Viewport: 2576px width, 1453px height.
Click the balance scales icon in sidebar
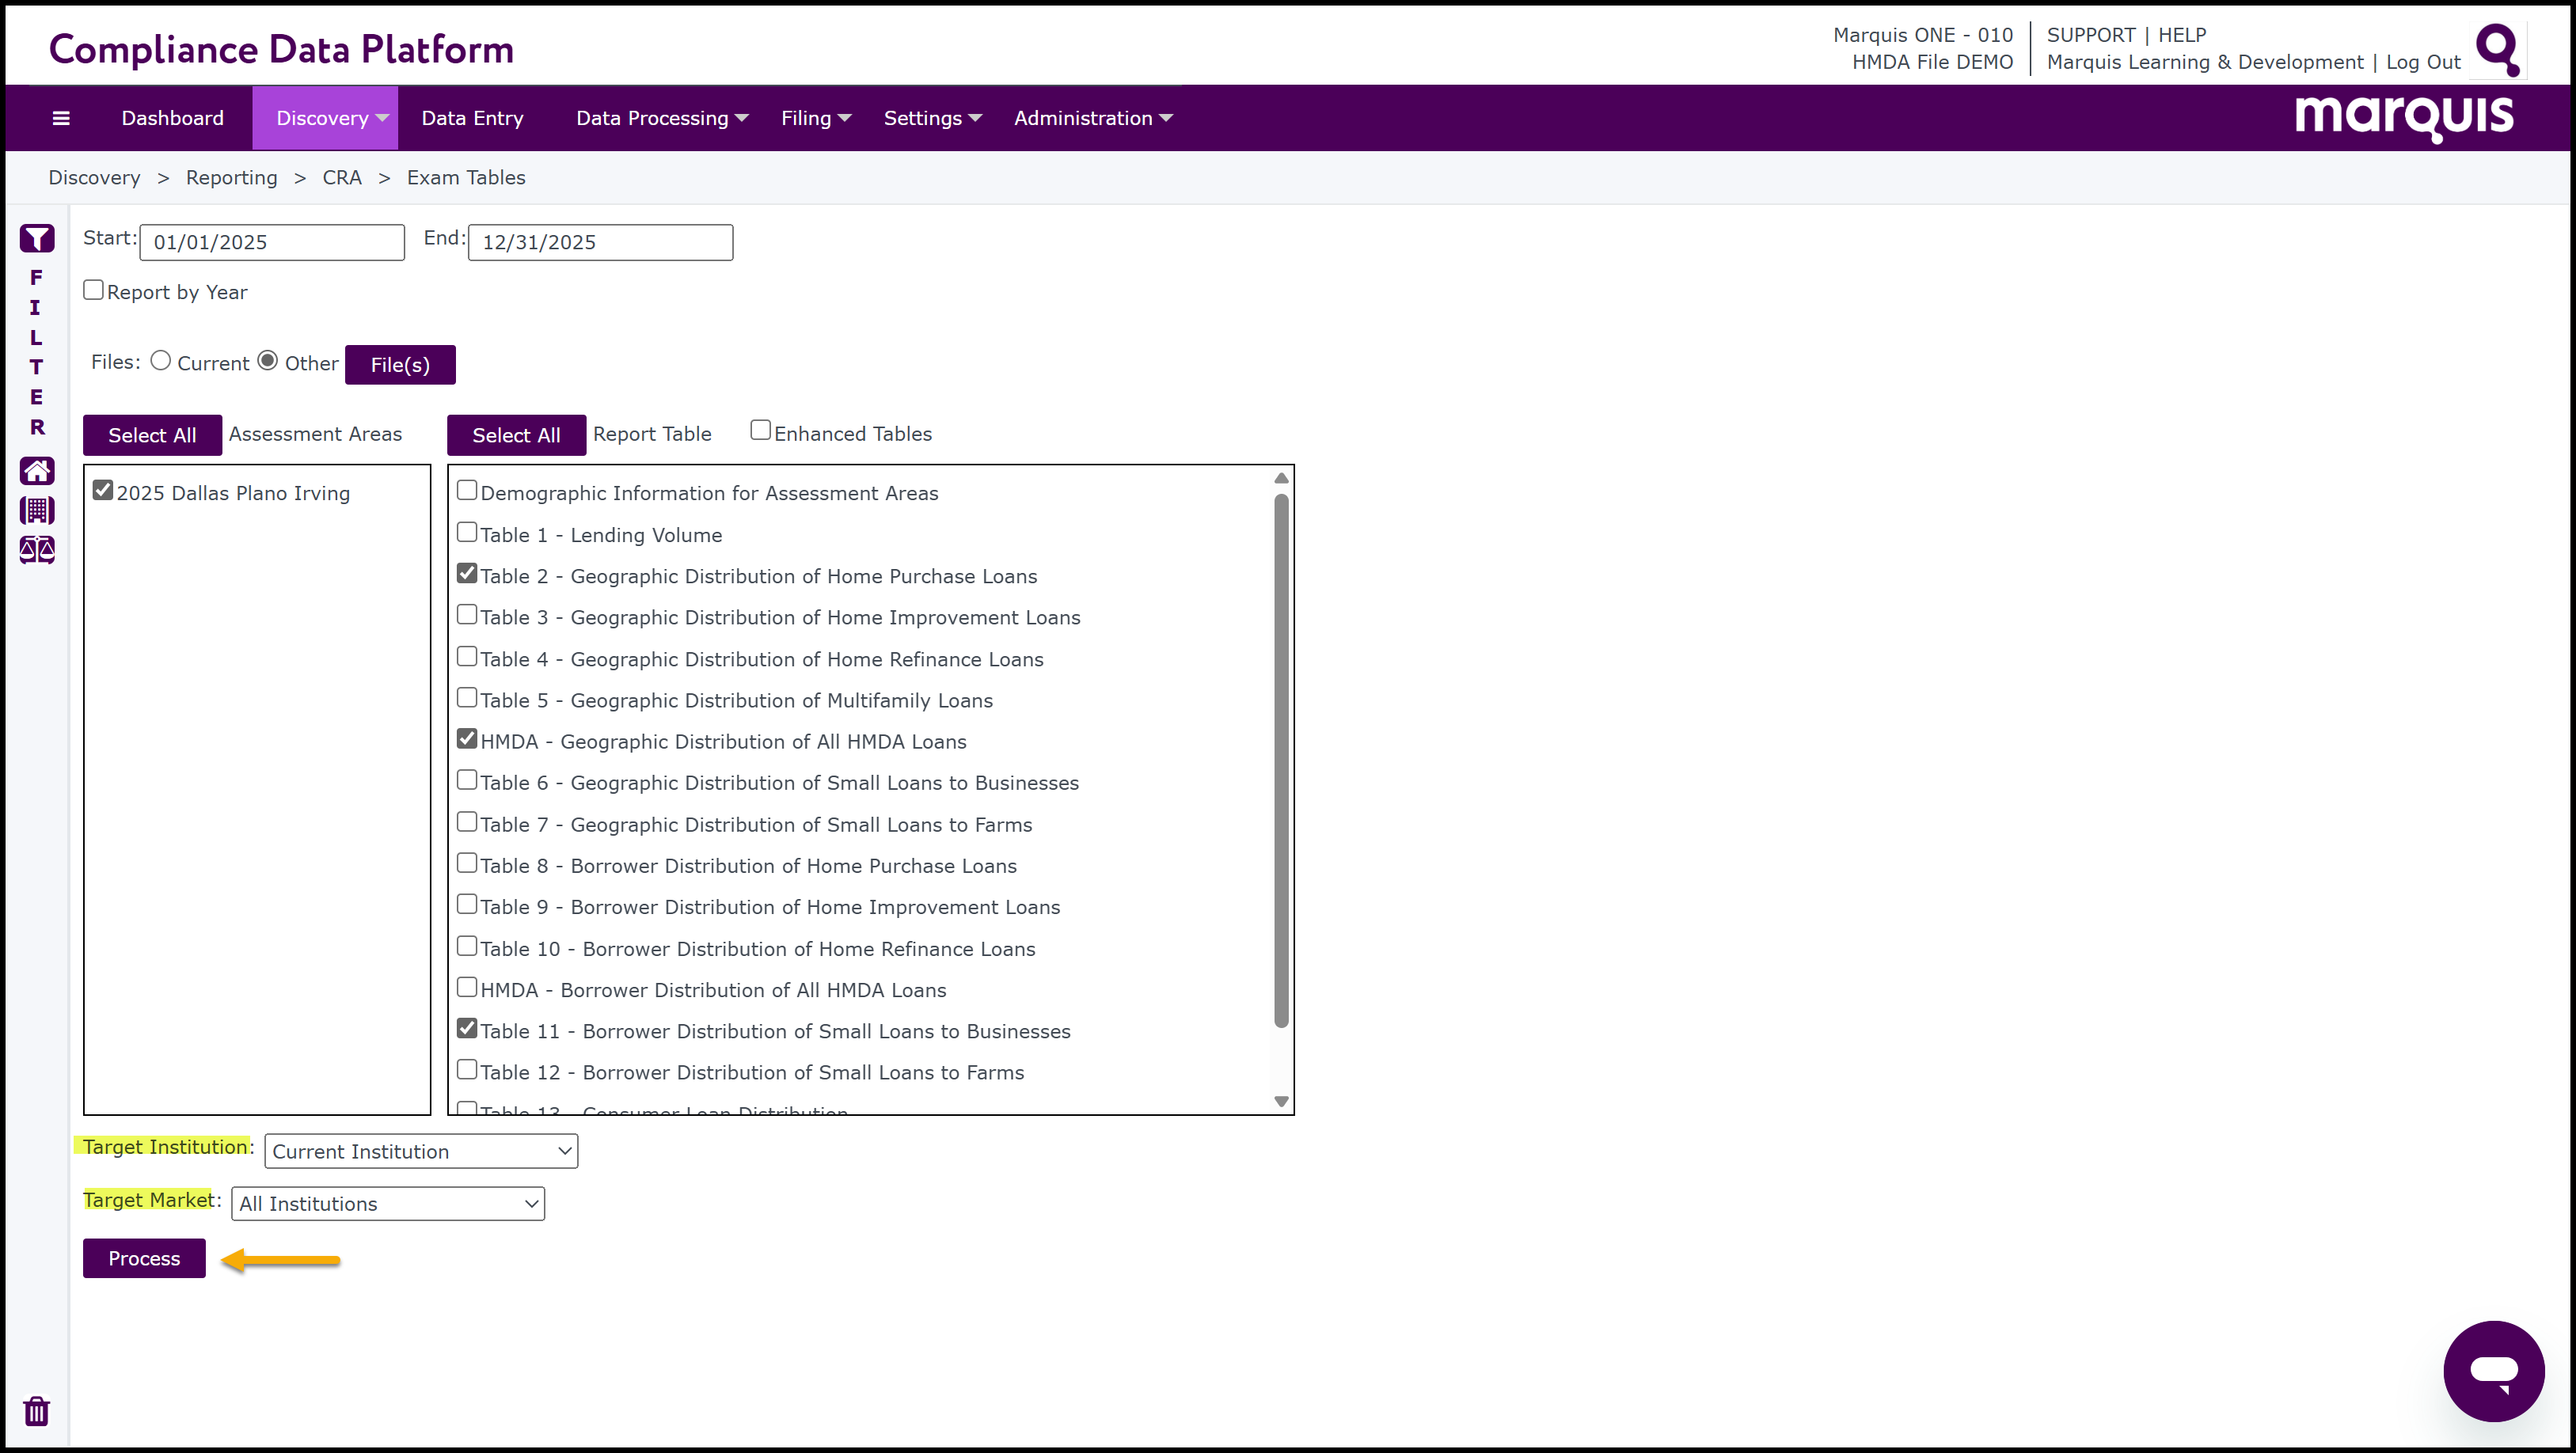pos(37,549)
